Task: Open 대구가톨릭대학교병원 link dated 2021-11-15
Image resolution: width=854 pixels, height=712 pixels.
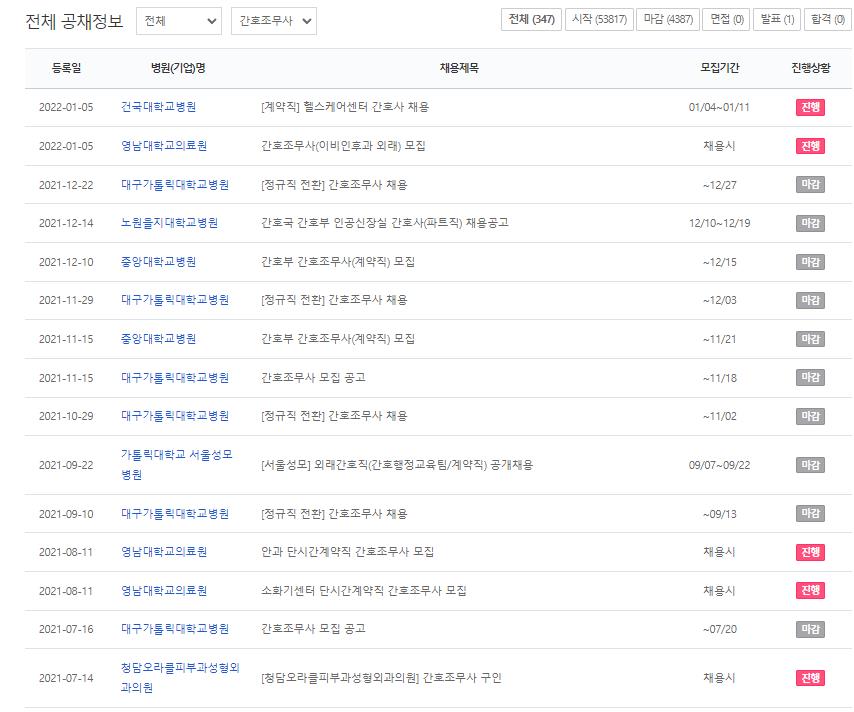Action: [175, 378]
